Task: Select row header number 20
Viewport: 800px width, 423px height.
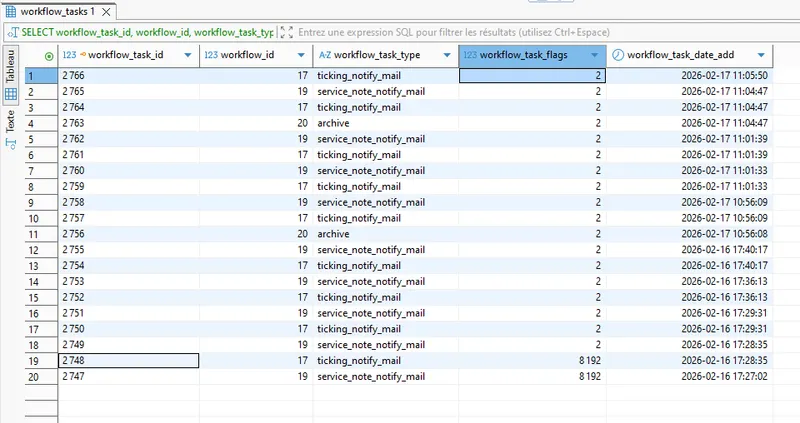Action: point(41,377)
